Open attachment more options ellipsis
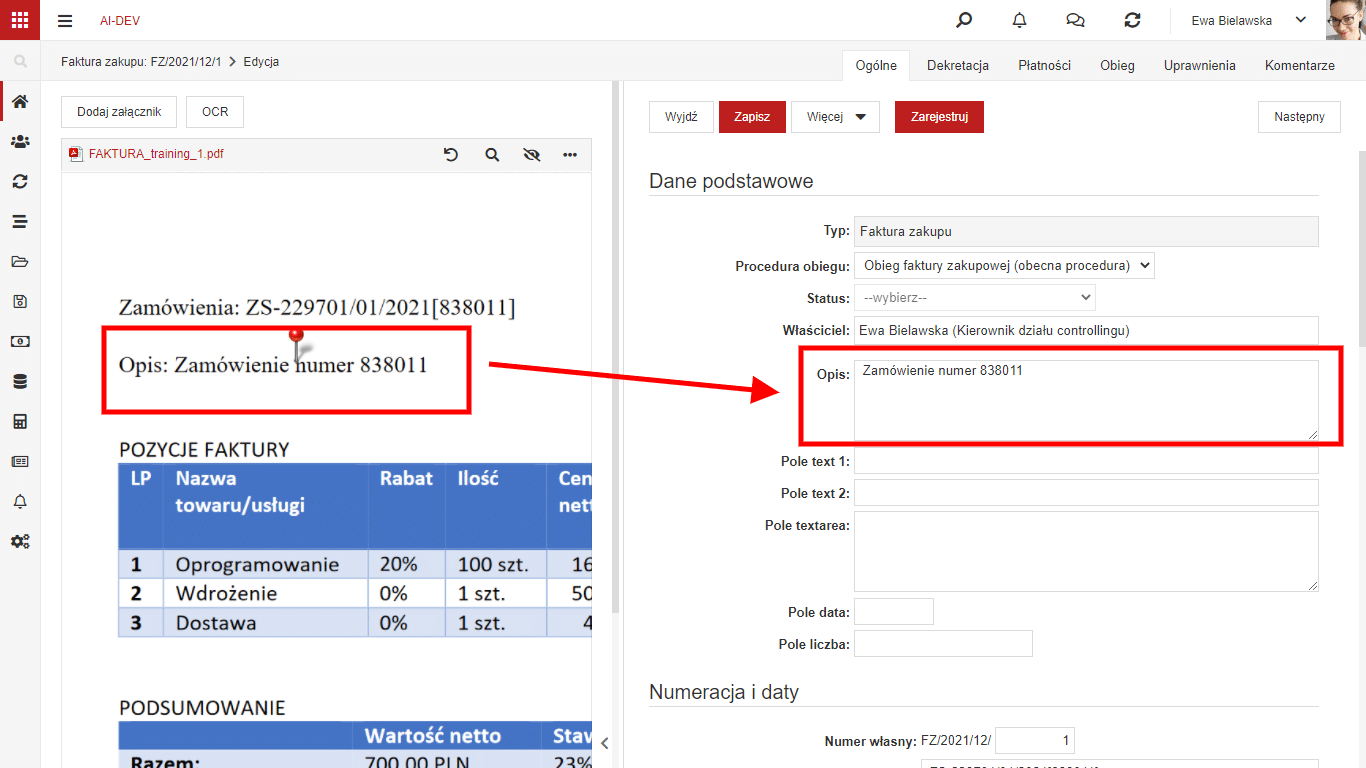Viewport: 1366px width, 768px height. pyautogui.click(x=570, y=155)
